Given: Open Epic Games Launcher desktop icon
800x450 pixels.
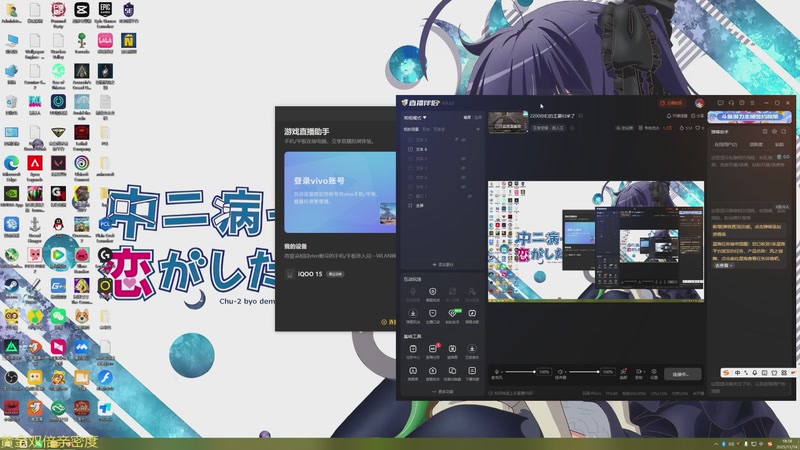Looking at the screenshot, I should tap(105, 14).
